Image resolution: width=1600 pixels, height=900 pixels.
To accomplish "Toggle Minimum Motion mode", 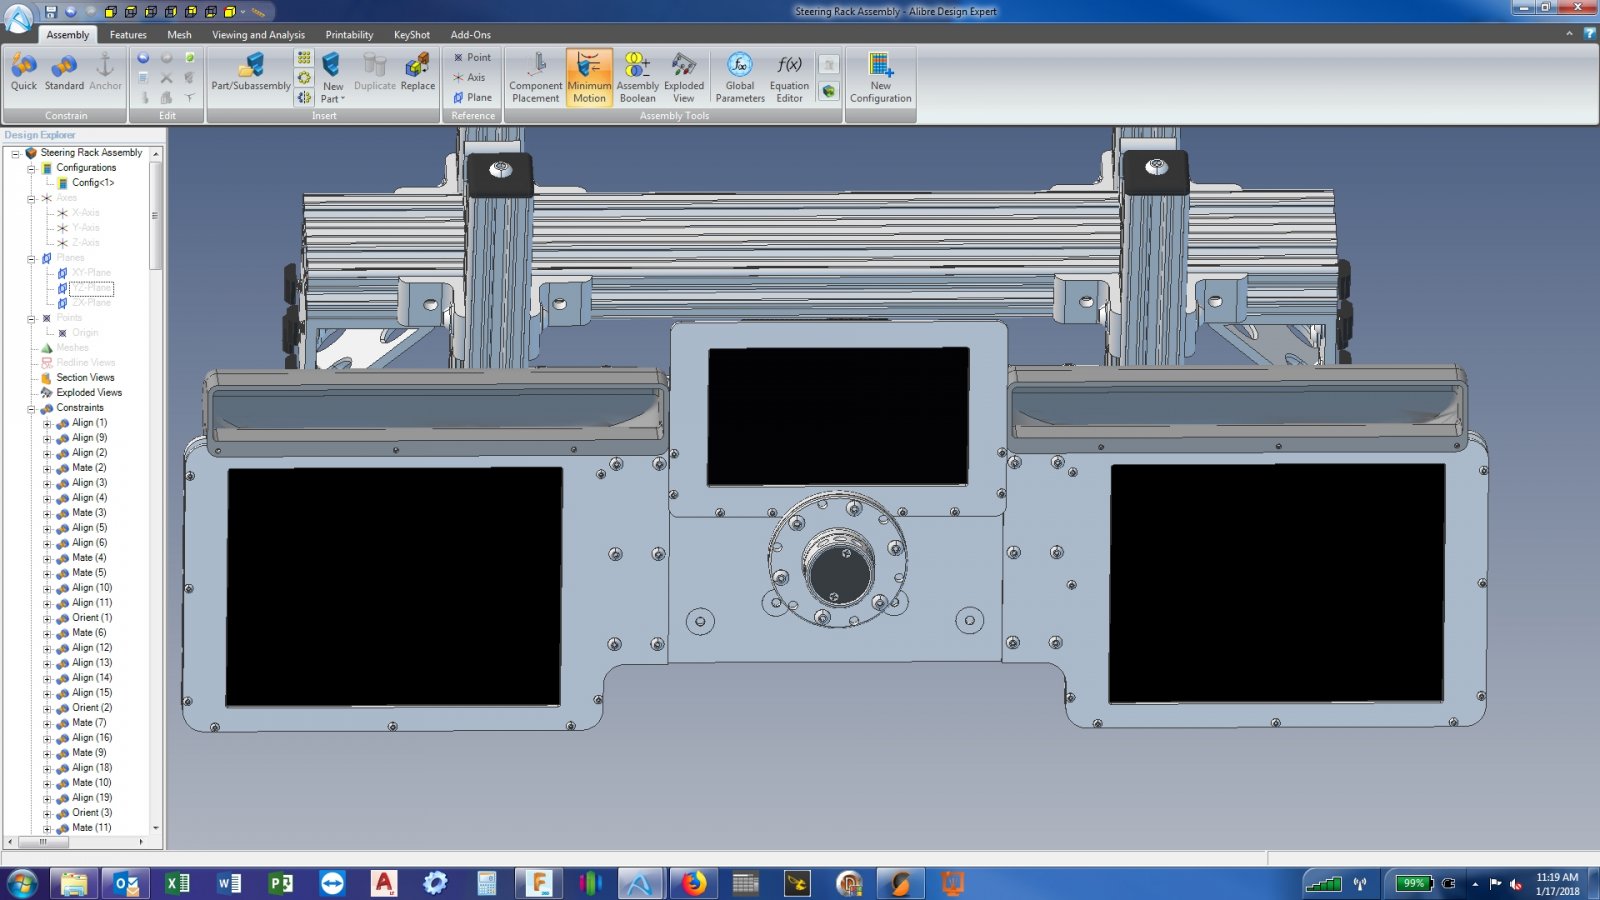I will (589, 78).
